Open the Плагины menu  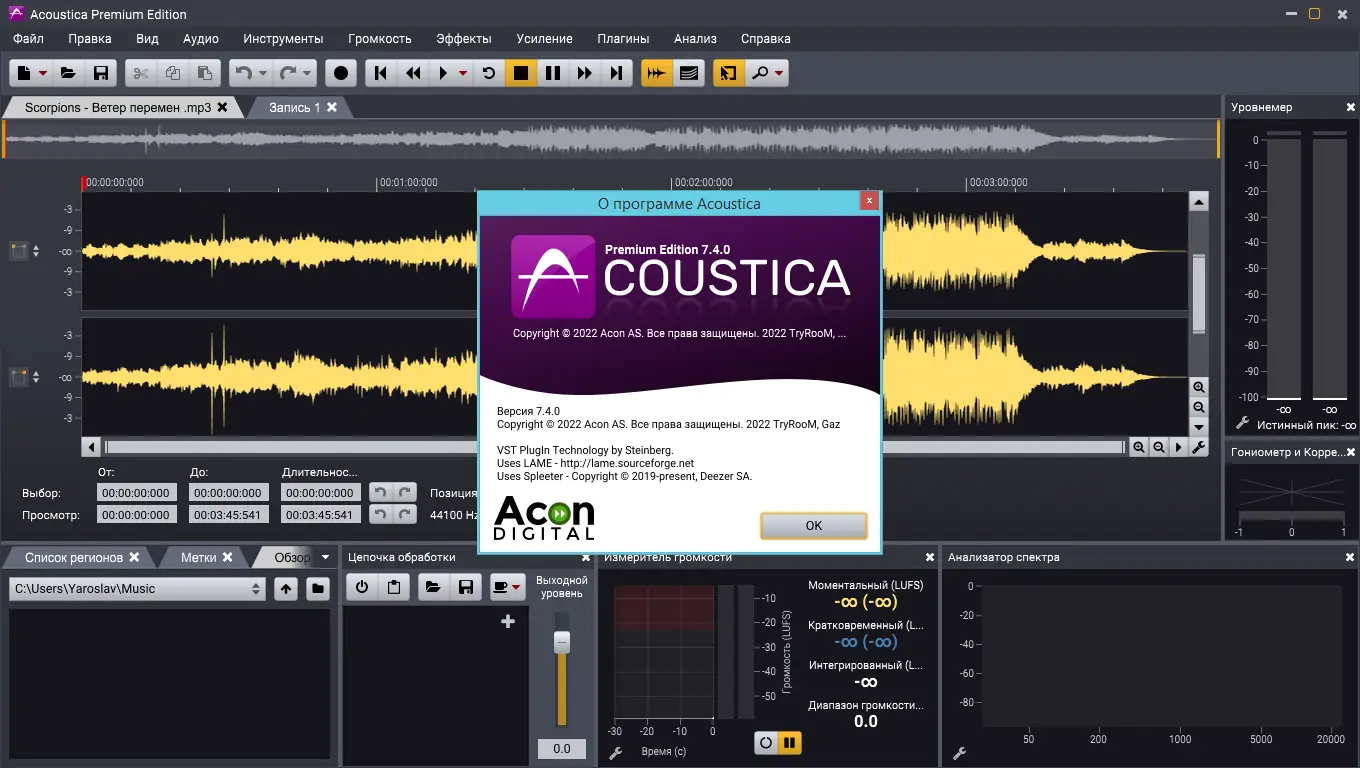coord(623,38)
